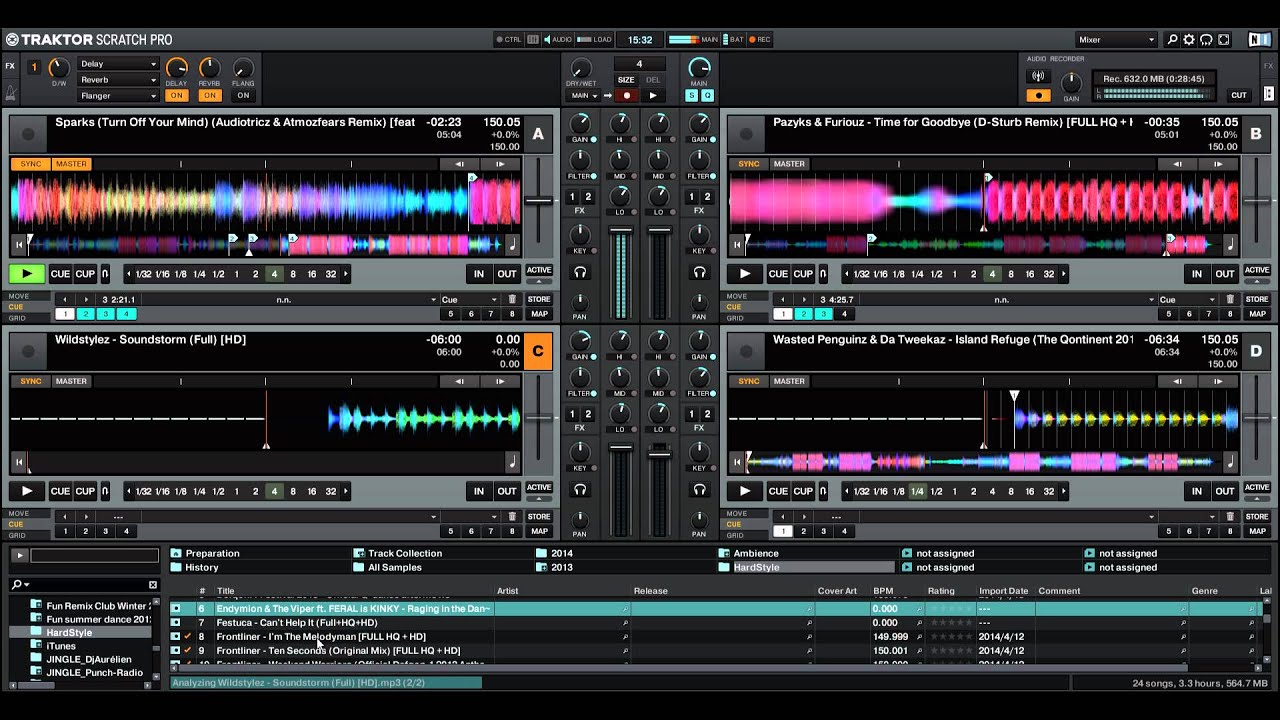The height and width of the screenshot is (720, 1280).
Task: Pause Deck A with the green play button
Action: pyautogui.click(x=27, y=273)
